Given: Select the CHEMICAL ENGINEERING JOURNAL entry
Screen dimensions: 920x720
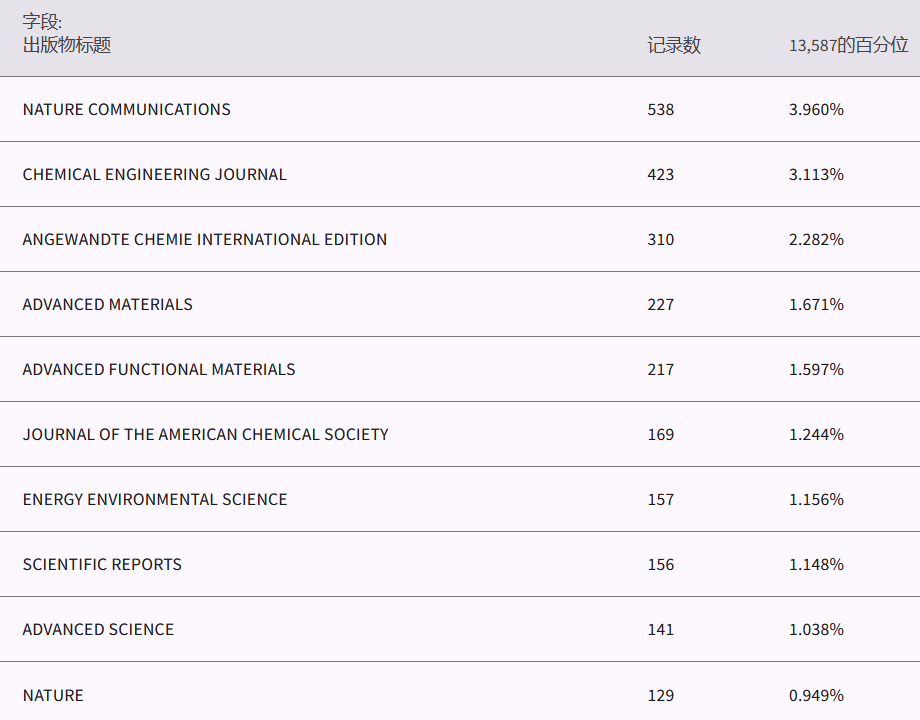Looking at the screenshot, I should (x=154, y=174).
